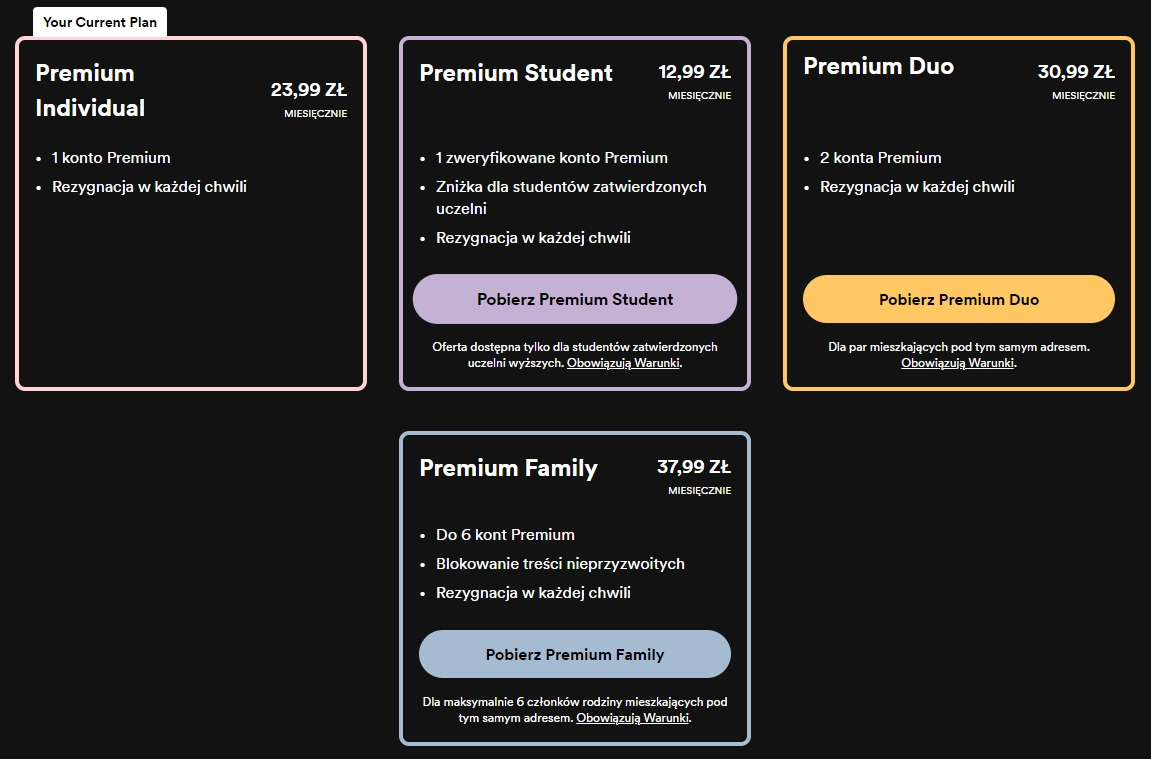The height and width of the screenshot is (759, 1151).
Task: Click the Premium Individual plan title
Action: click(90, 90)
